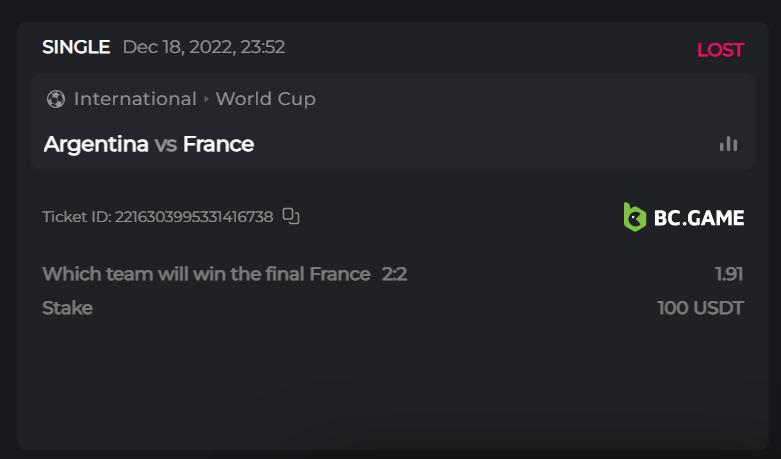This screenshot has width=781, height=459.
Task: Click the 'vs' separator in match title
Action: (x=166, y=144)
